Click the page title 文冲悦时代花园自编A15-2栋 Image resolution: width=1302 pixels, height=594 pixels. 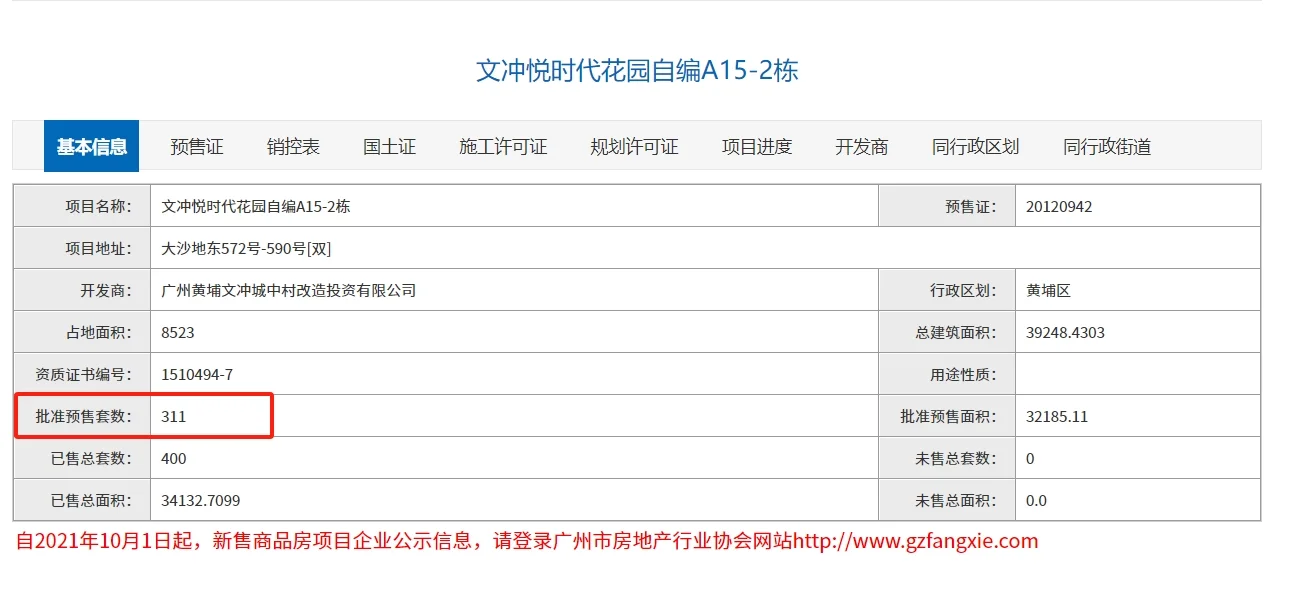(637, 71)
